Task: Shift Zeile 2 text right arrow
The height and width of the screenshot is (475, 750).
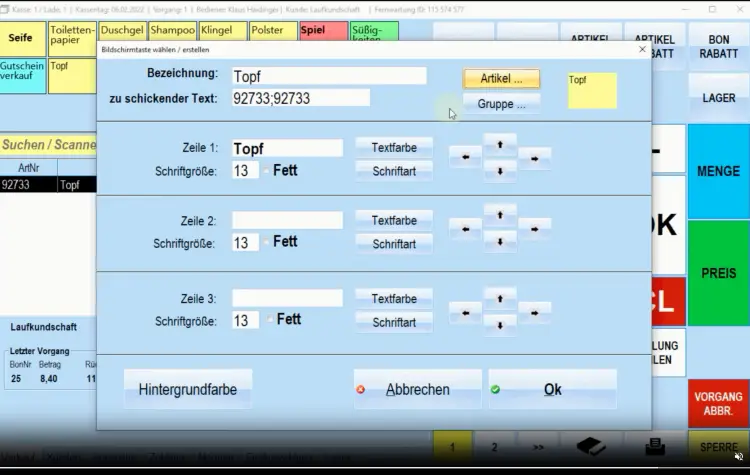Action: pyautogui.click(x=534, y=230)
